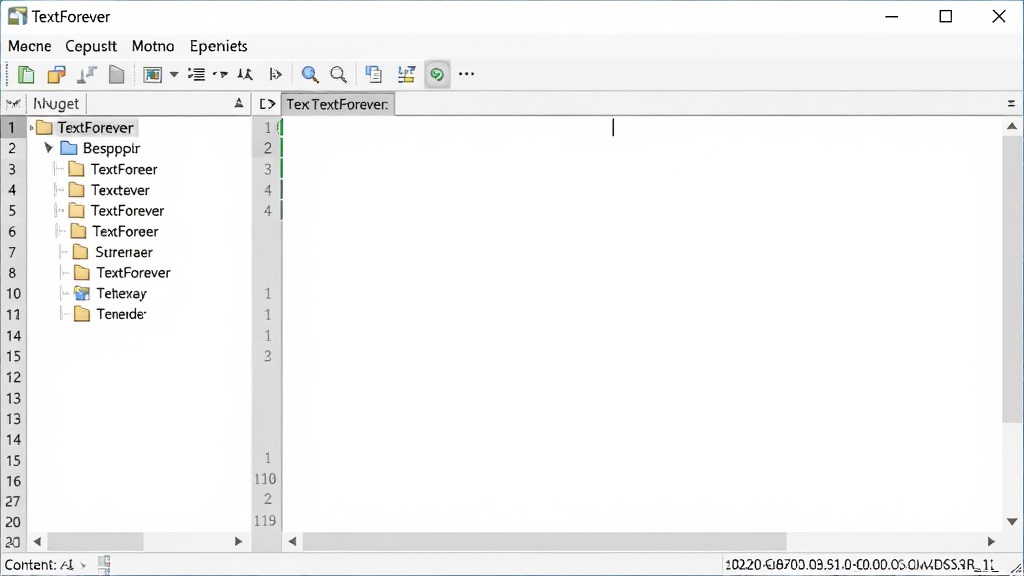Click the sort letters toolbar icon

pyautogui.click(x=245, y=74)
